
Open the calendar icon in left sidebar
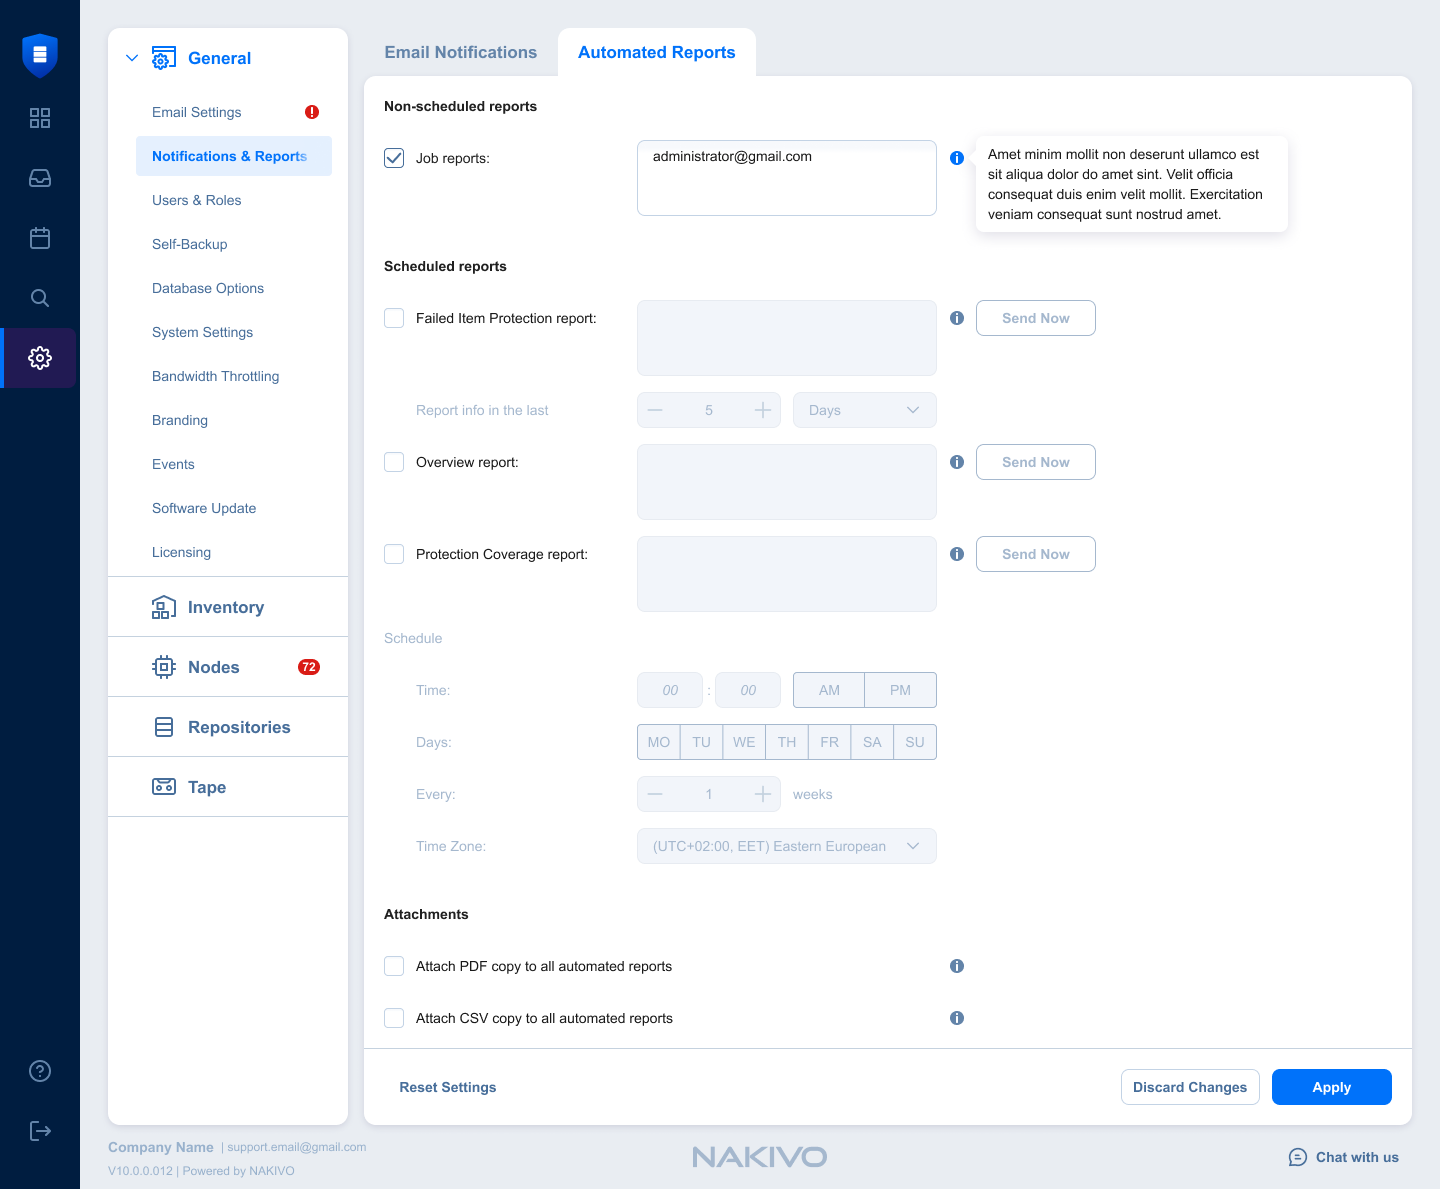tap(40, 238)
